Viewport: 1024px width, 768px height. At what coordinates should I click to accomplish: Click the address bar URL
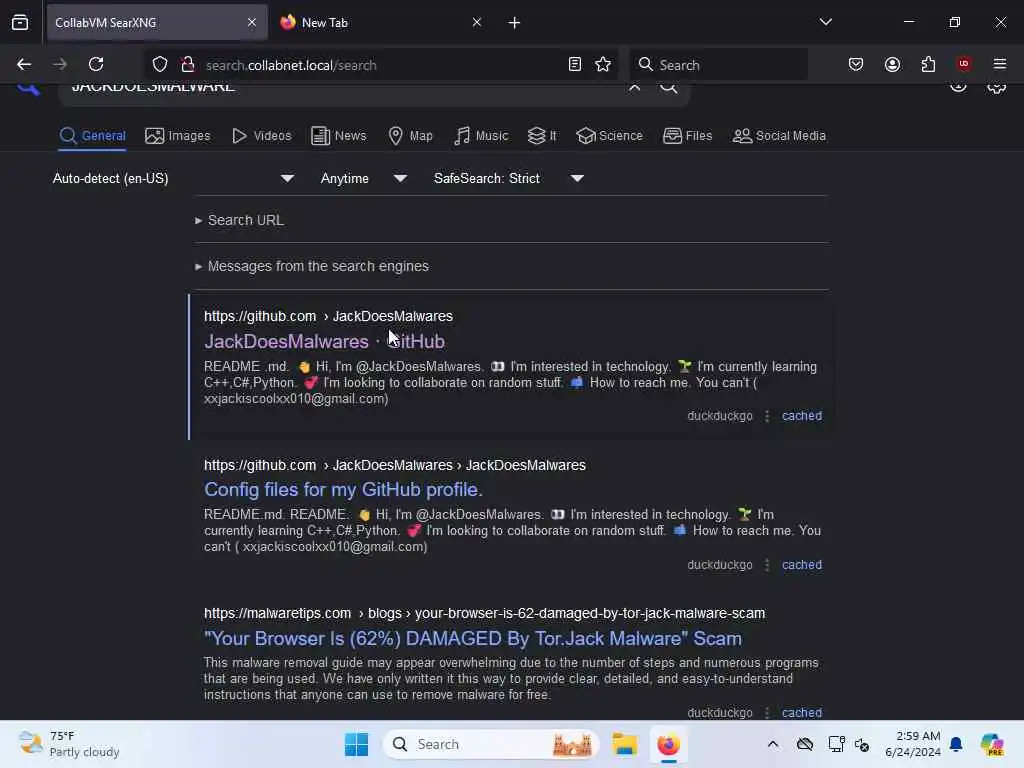291,65
